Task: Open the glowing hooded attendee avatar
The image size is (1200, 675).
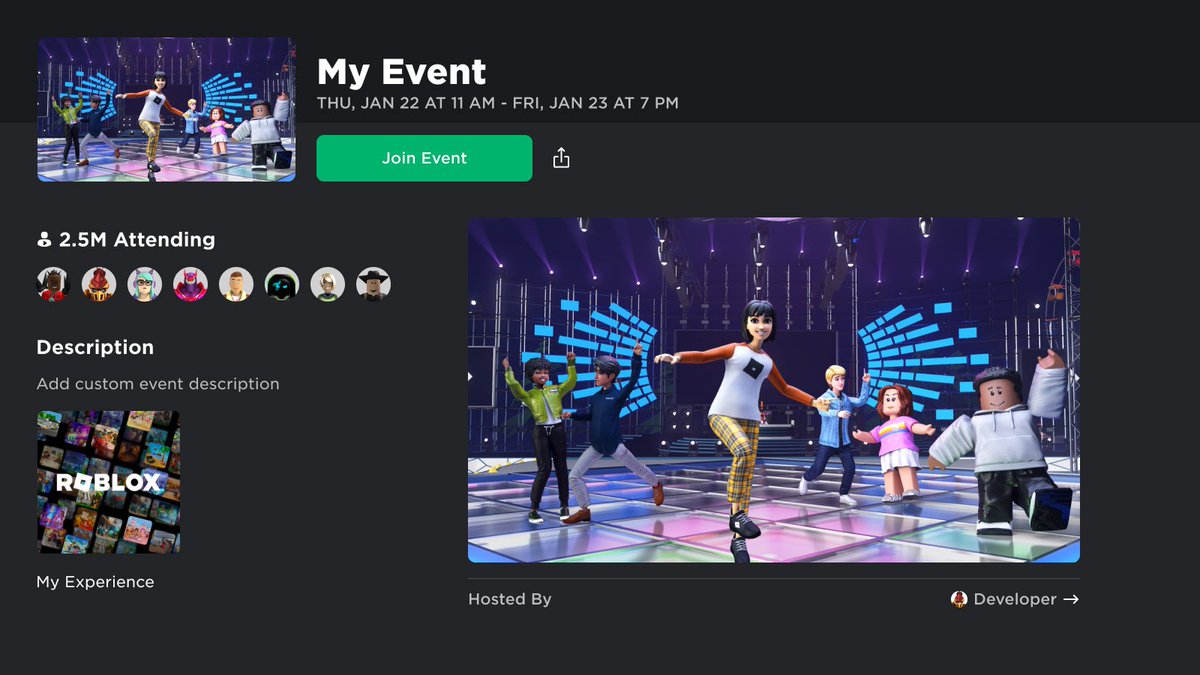Action: pos(282,283)
